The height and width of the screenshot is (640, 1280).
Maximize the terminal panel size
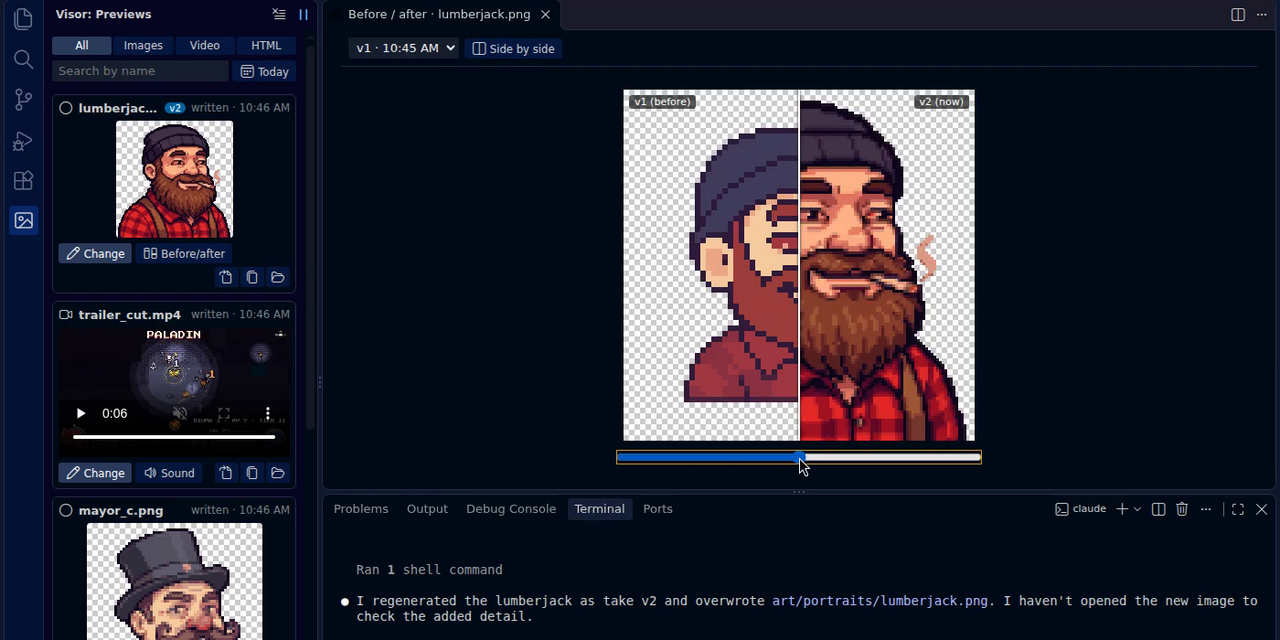(x=1238, y=509)
